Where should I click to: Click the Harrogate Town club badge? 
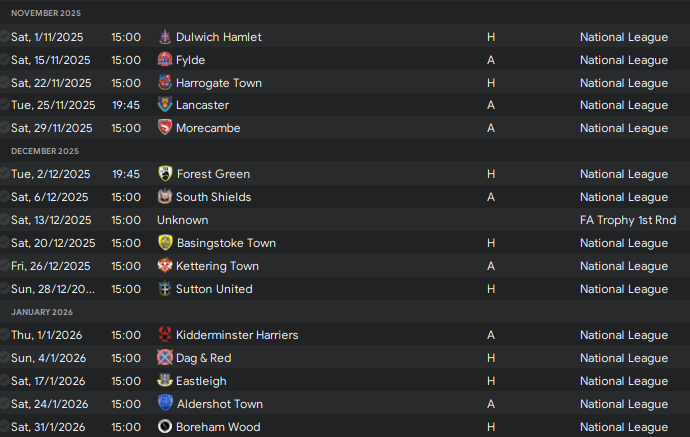pyautogui.click(x=165, y=82)
